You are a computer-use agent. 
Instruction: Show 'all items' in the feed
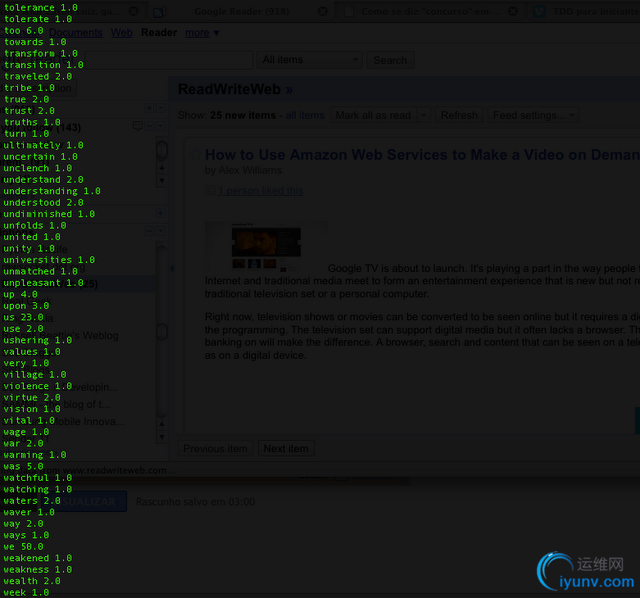[304, 115]
